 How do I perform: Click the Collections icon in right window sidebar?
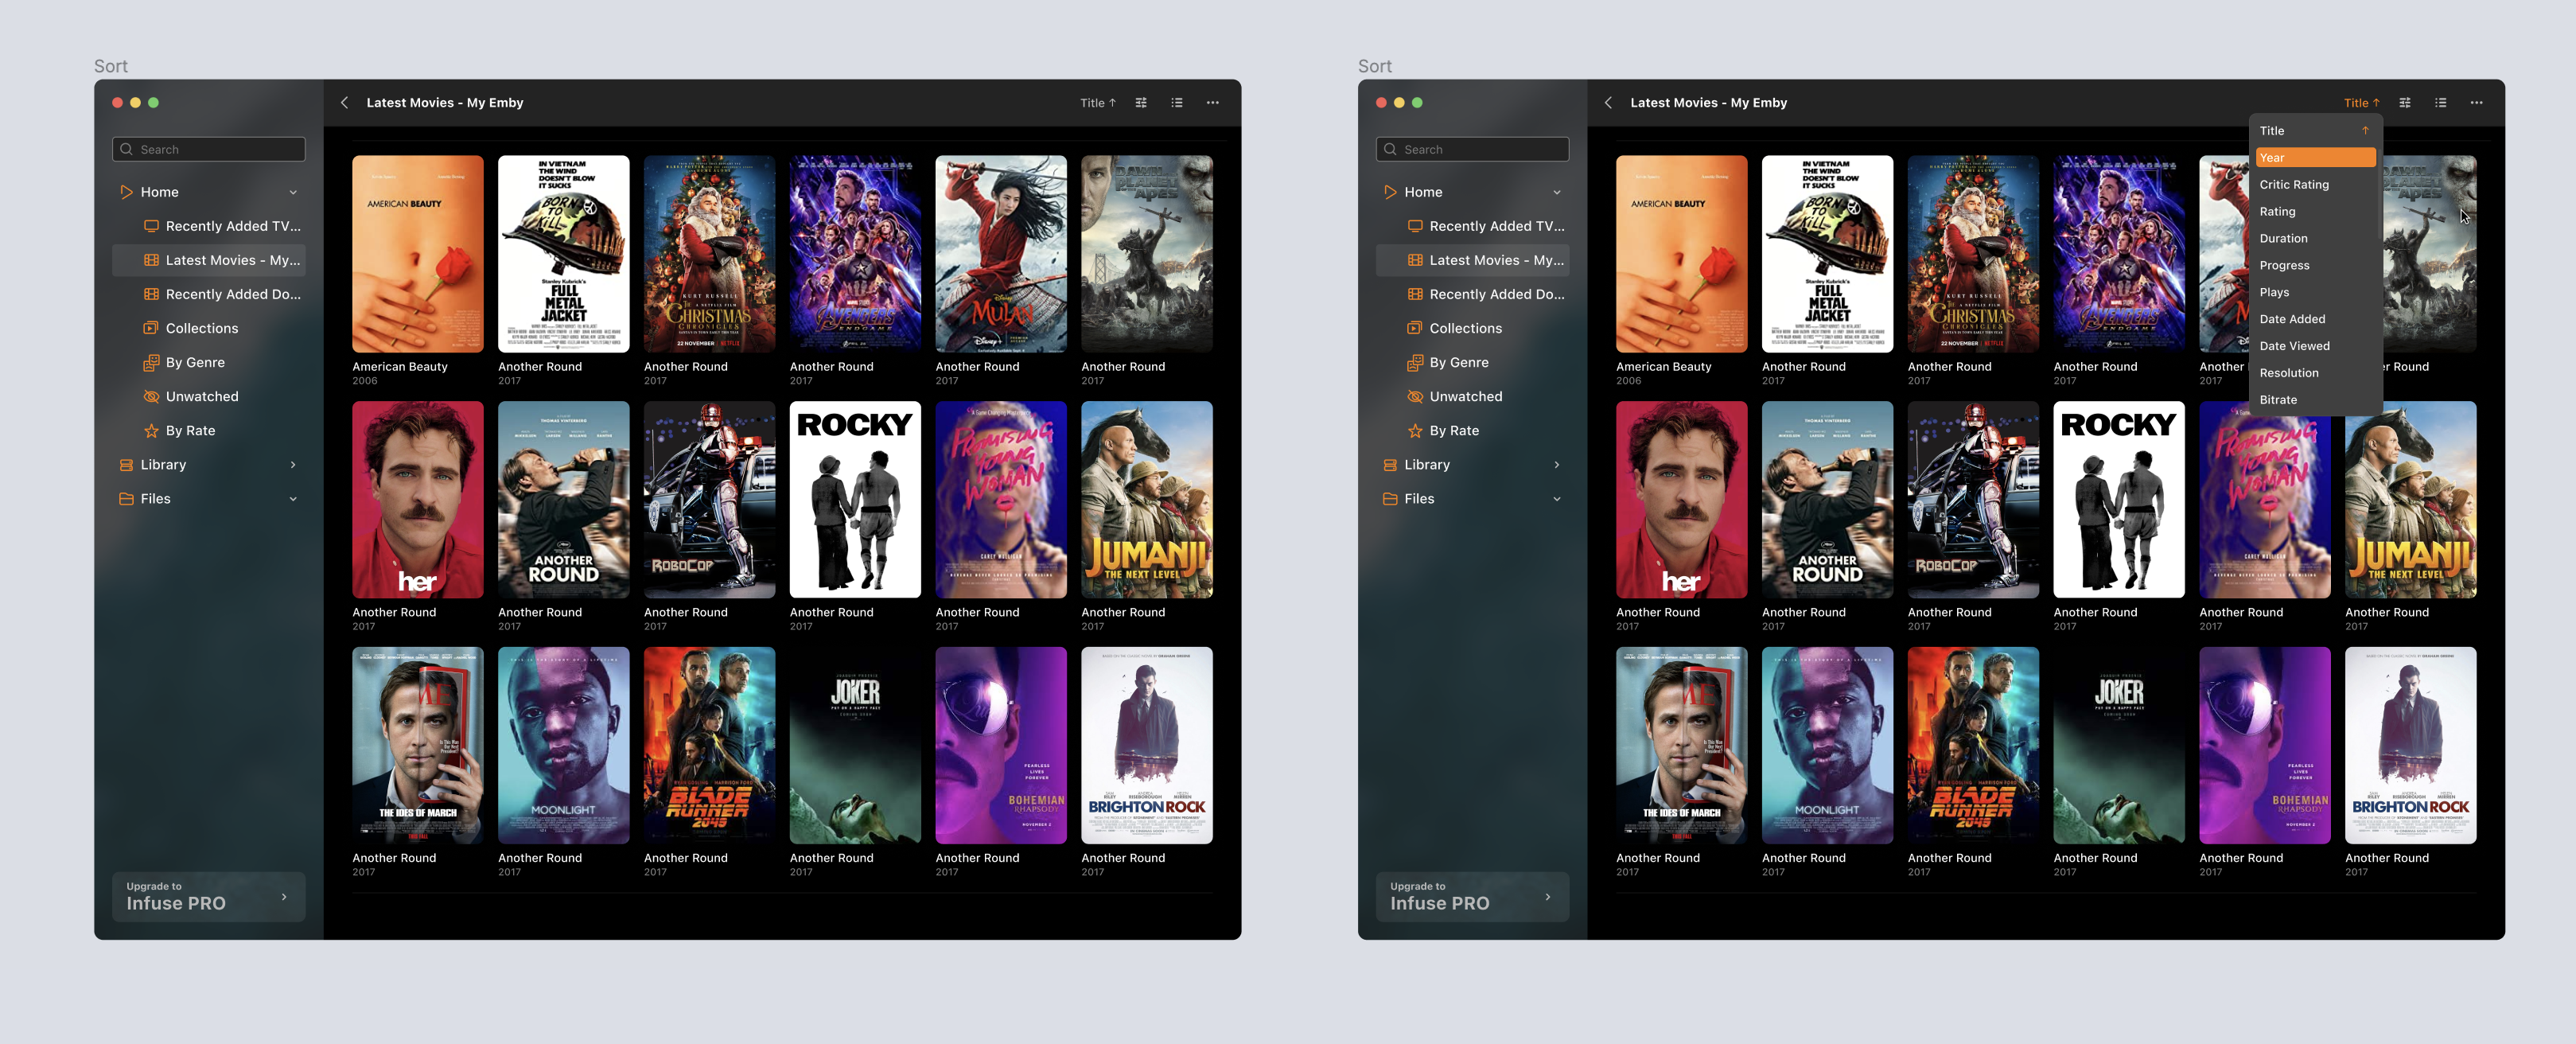point(1415,329)
